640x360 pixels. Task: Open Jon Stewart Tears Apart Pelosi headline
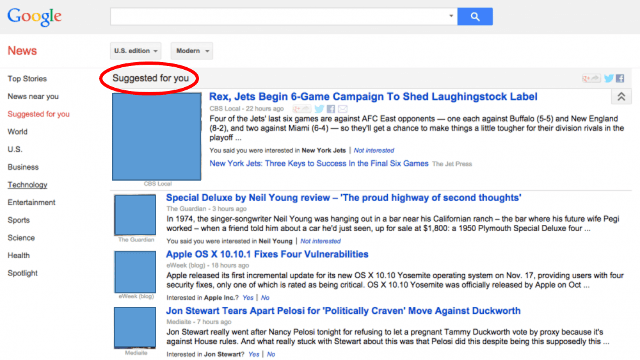343,311
